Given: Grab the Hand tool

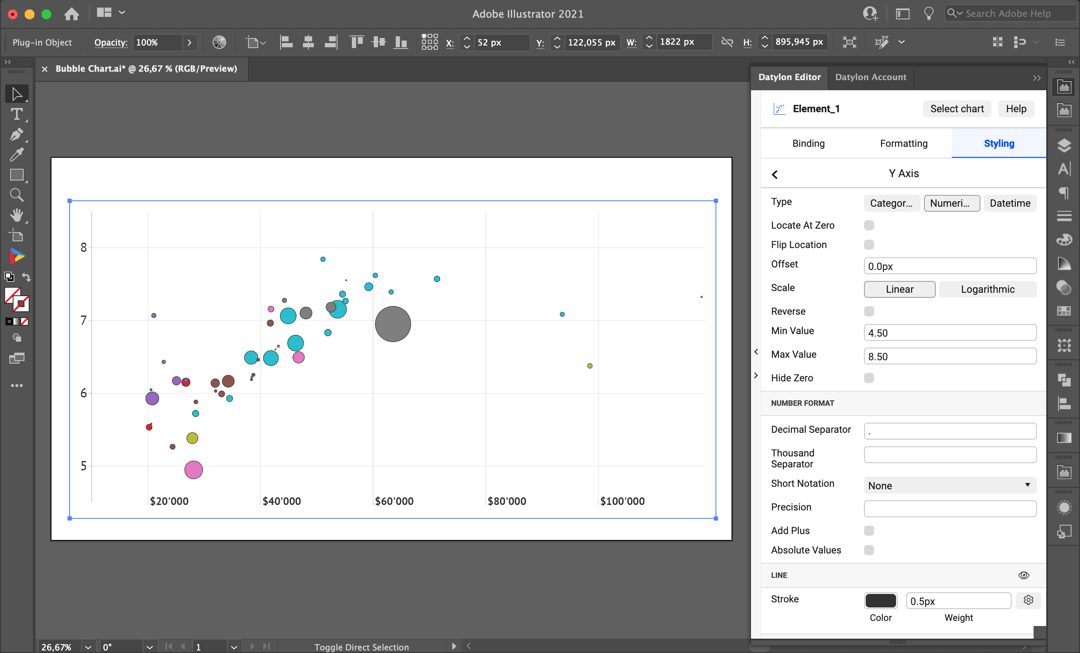Looking at the screenshot, I should pyautogui.click(x=16, y=212).
